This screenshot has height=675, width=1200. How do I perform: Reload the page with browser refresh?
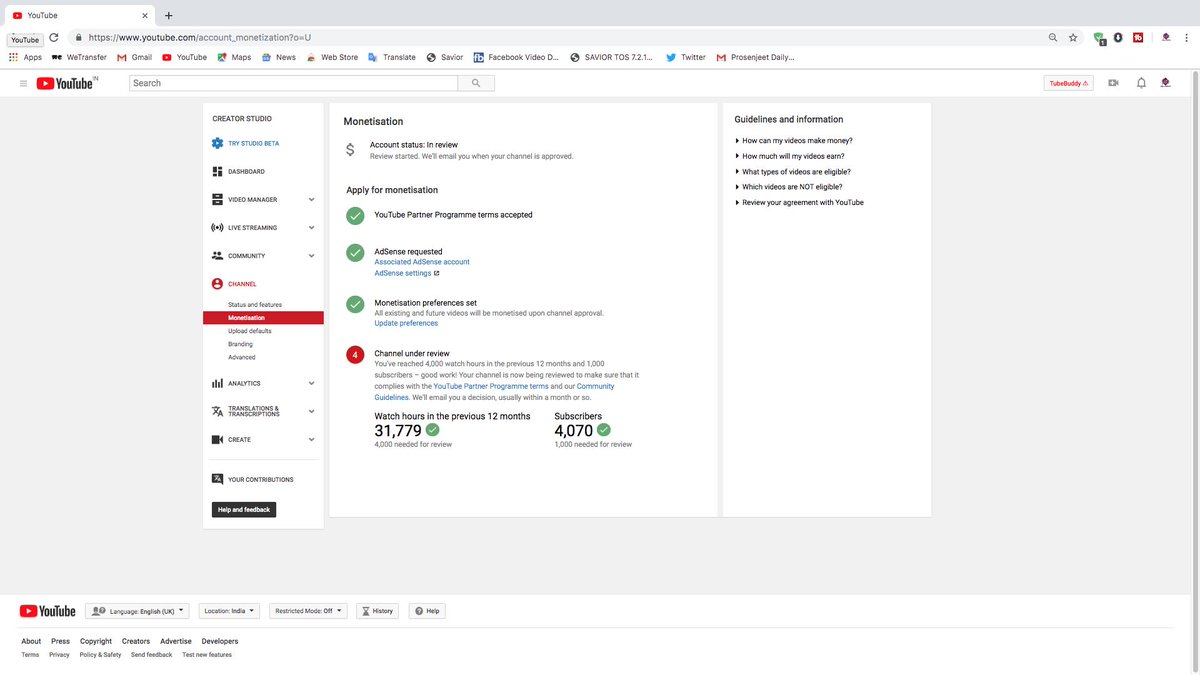point(53,37)
